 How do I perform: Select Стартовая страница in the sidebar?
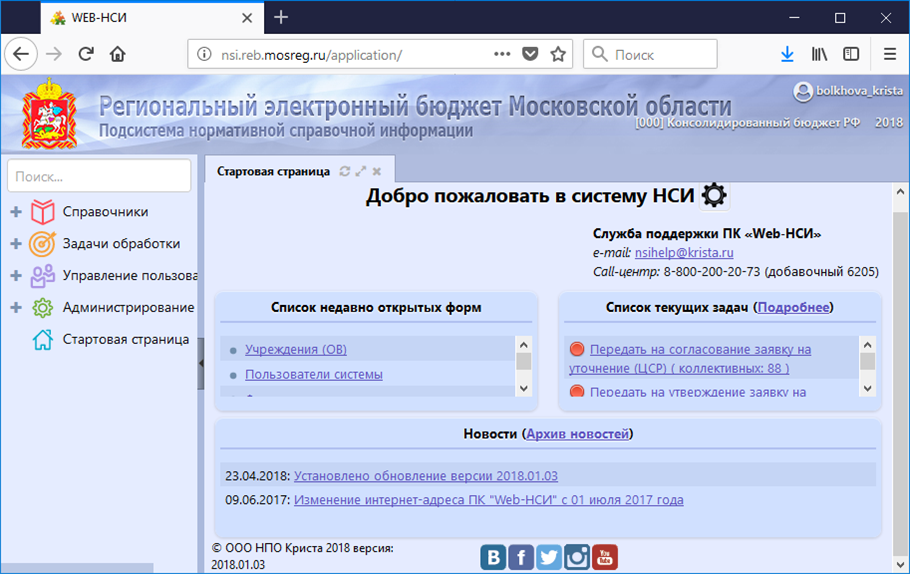(125, 339)
